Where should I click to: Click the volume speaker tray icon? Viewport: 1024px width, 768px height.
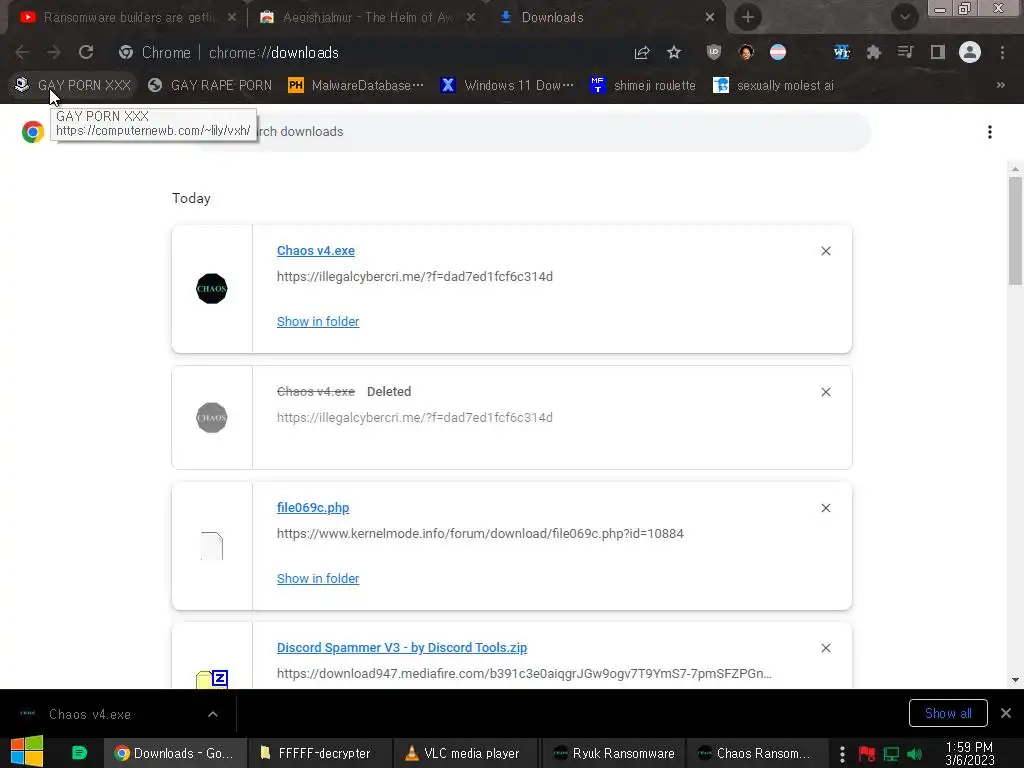[x=915, y=754]
